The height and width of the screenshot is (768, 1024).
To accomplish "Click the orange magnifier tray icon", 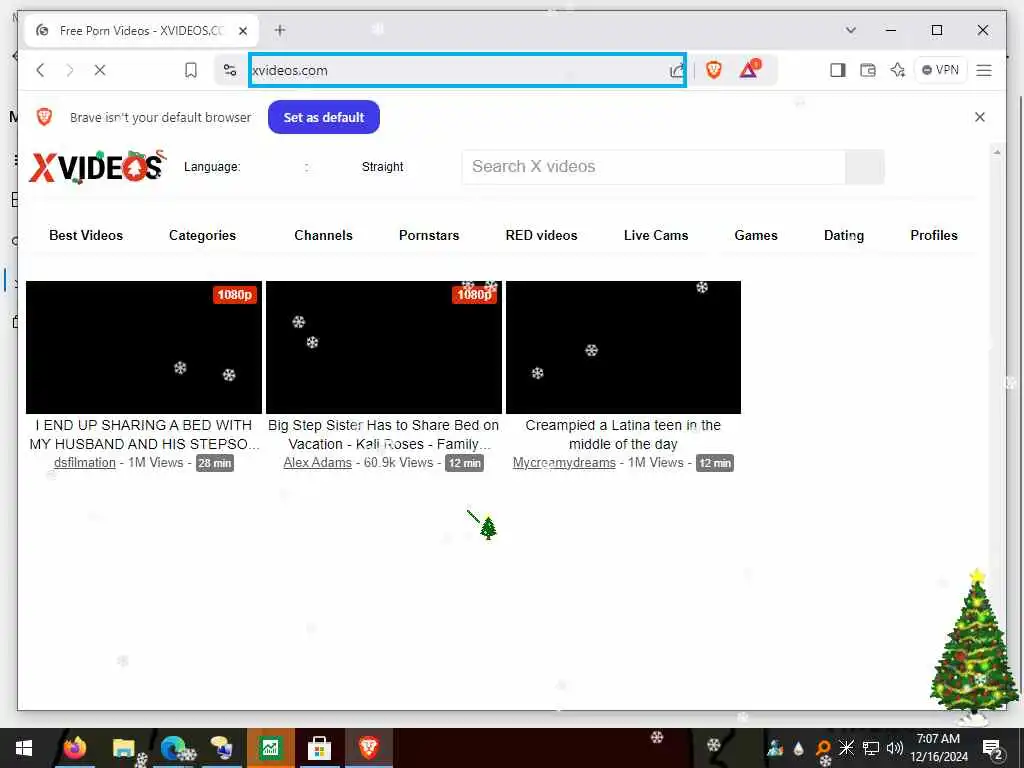I will tap(823, 748).
